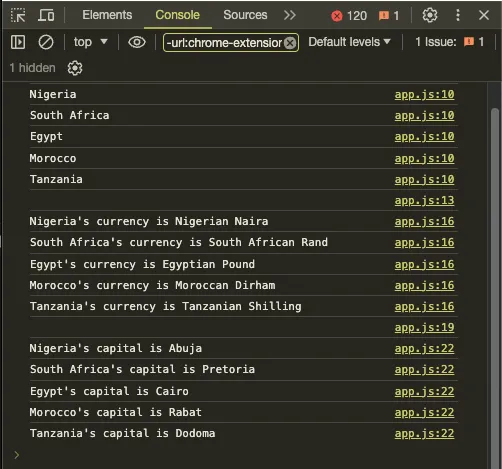
Task: Select the log message "Tanzania"
Action: (56, 180)
